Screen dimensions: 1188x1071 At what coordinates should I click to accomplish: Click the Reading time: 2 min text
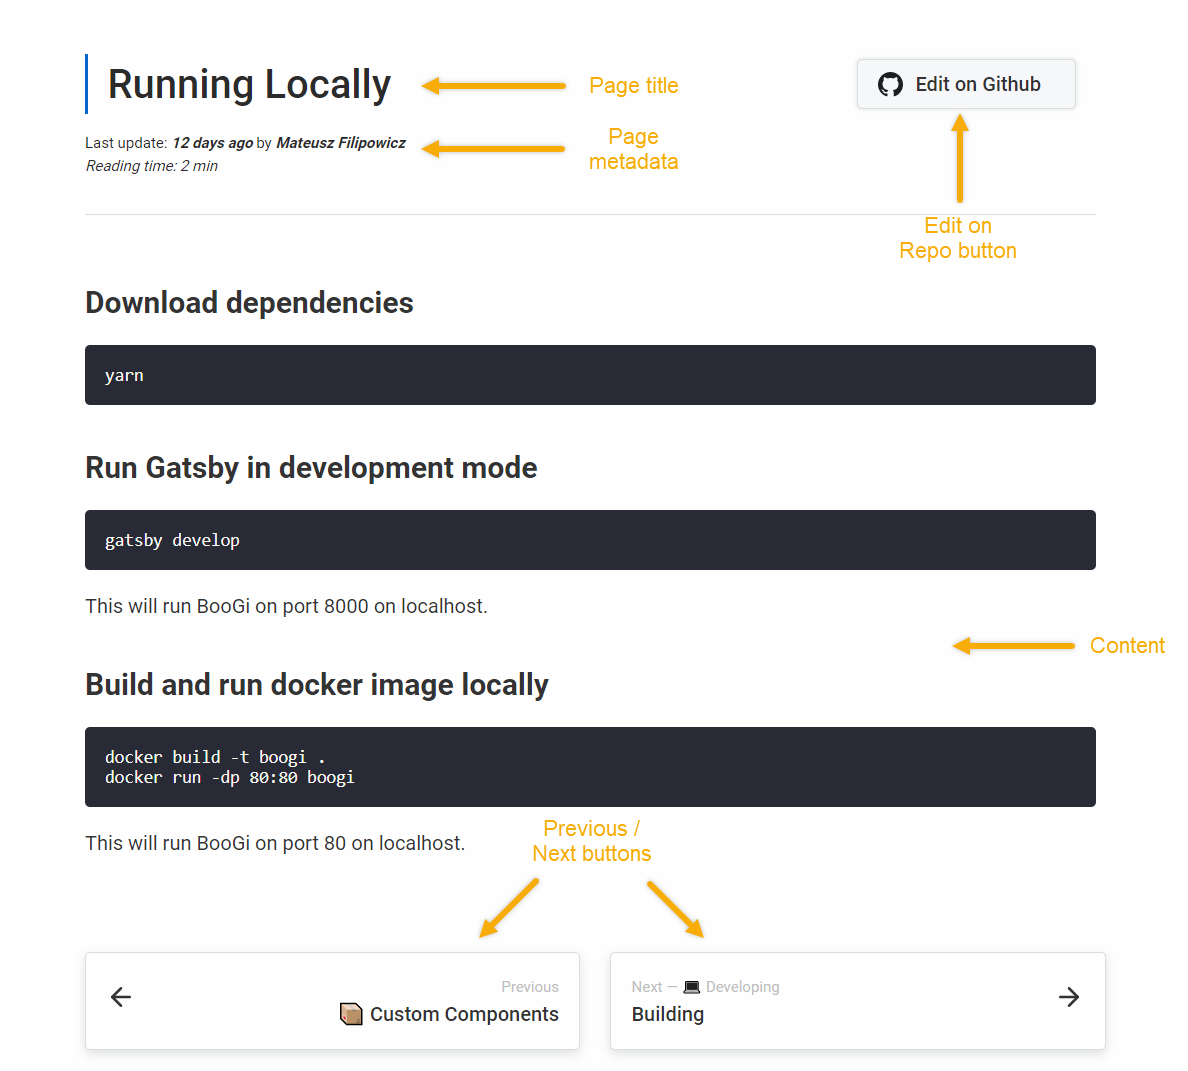(152, 166)
